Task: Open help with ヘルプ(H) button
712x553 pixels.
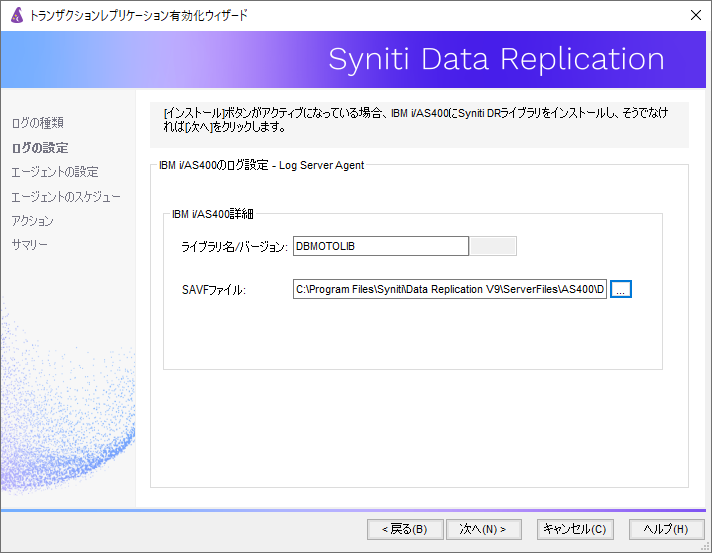Action: pyautogui.click(x=666, y=529)
